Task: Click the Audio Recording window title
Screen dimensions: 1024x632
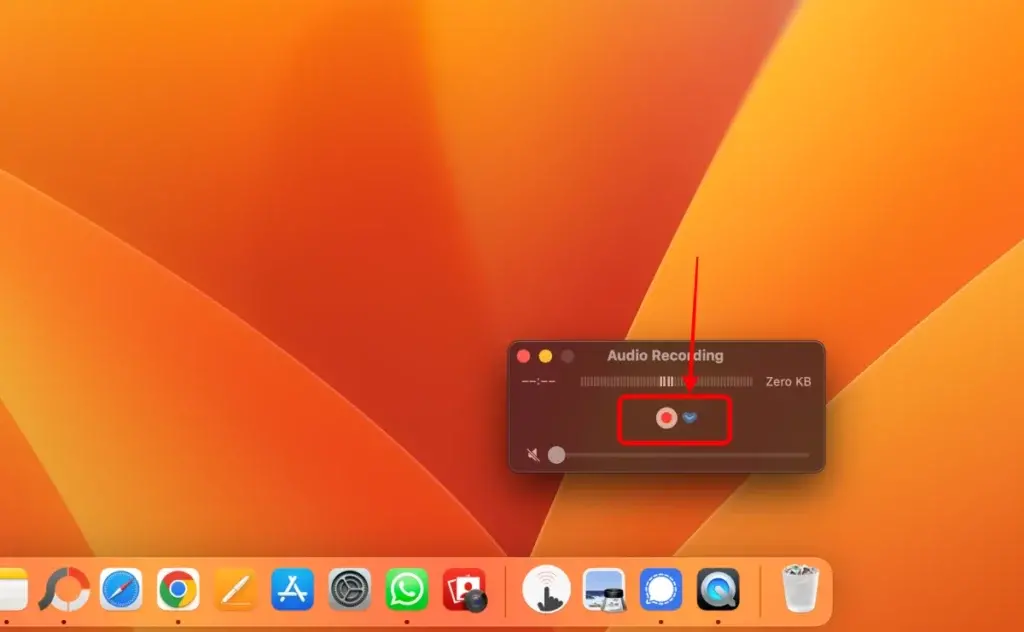Action: tap(665, 356)
